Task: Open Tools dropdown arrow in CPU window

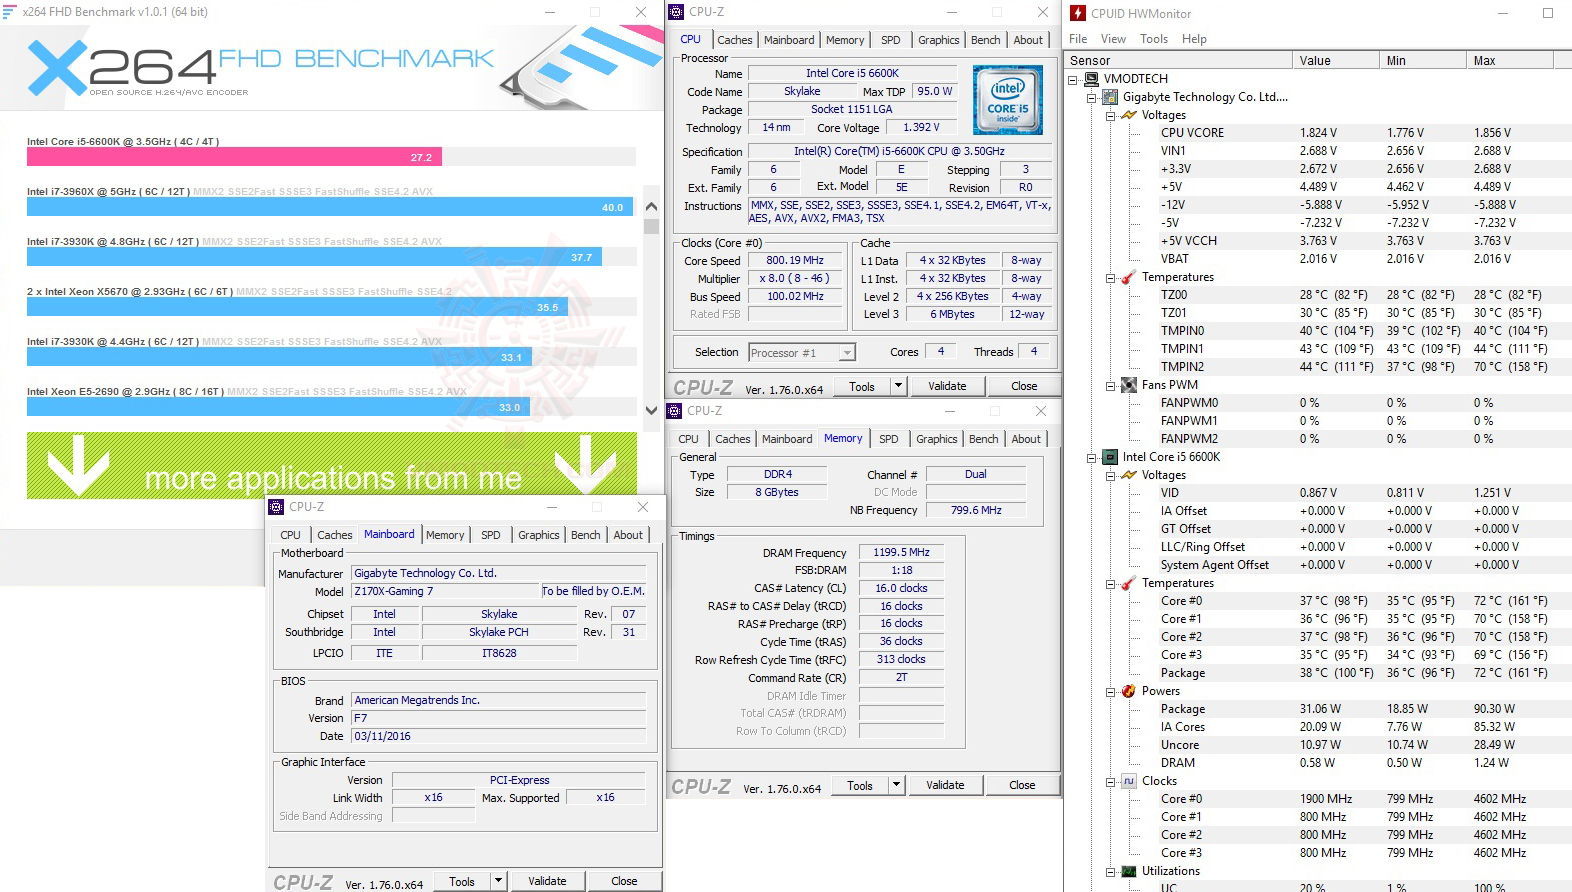Action: [898, 386]
